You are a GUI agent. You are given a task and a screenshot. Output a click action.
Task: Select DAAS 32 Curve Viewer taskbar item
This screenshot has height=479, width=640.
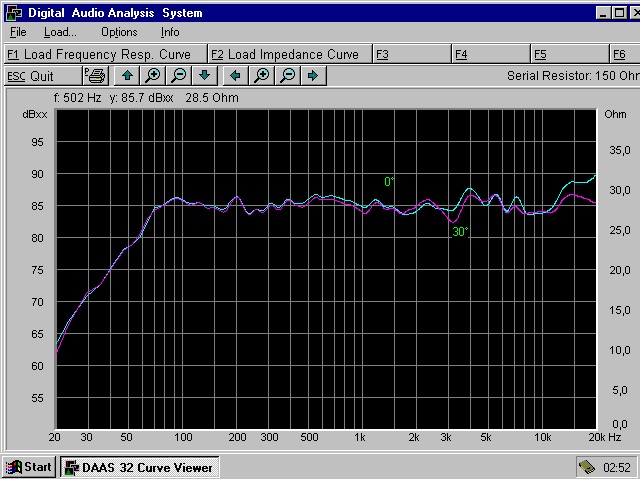tap(136, 467)
